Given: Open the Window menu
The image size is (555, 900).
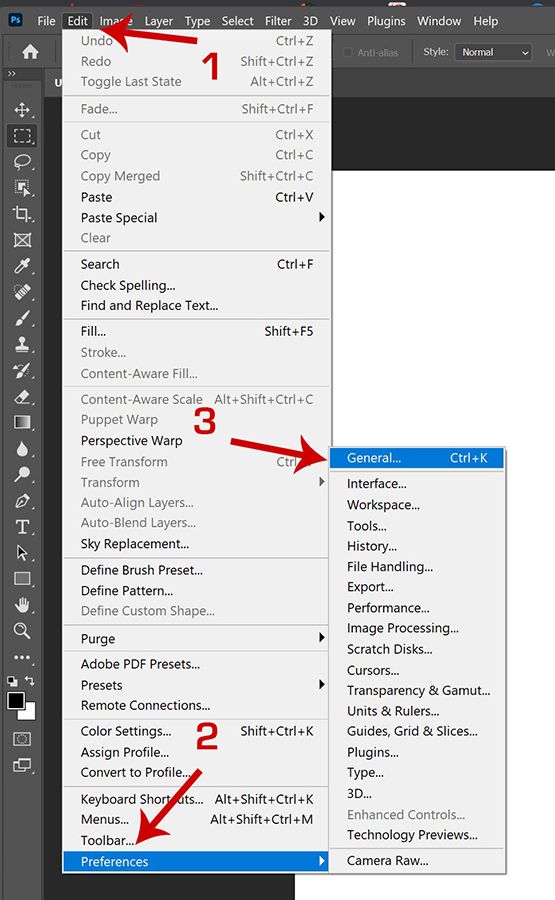Looking at the screenshot, I should pos(439,21).
